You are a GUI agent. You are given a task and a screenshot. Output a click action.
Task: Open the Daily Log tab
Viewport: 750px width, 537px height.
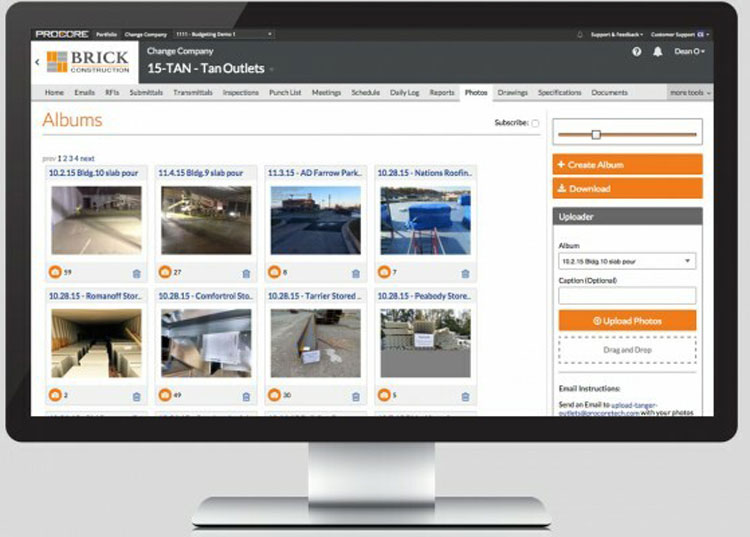point(404,93)
